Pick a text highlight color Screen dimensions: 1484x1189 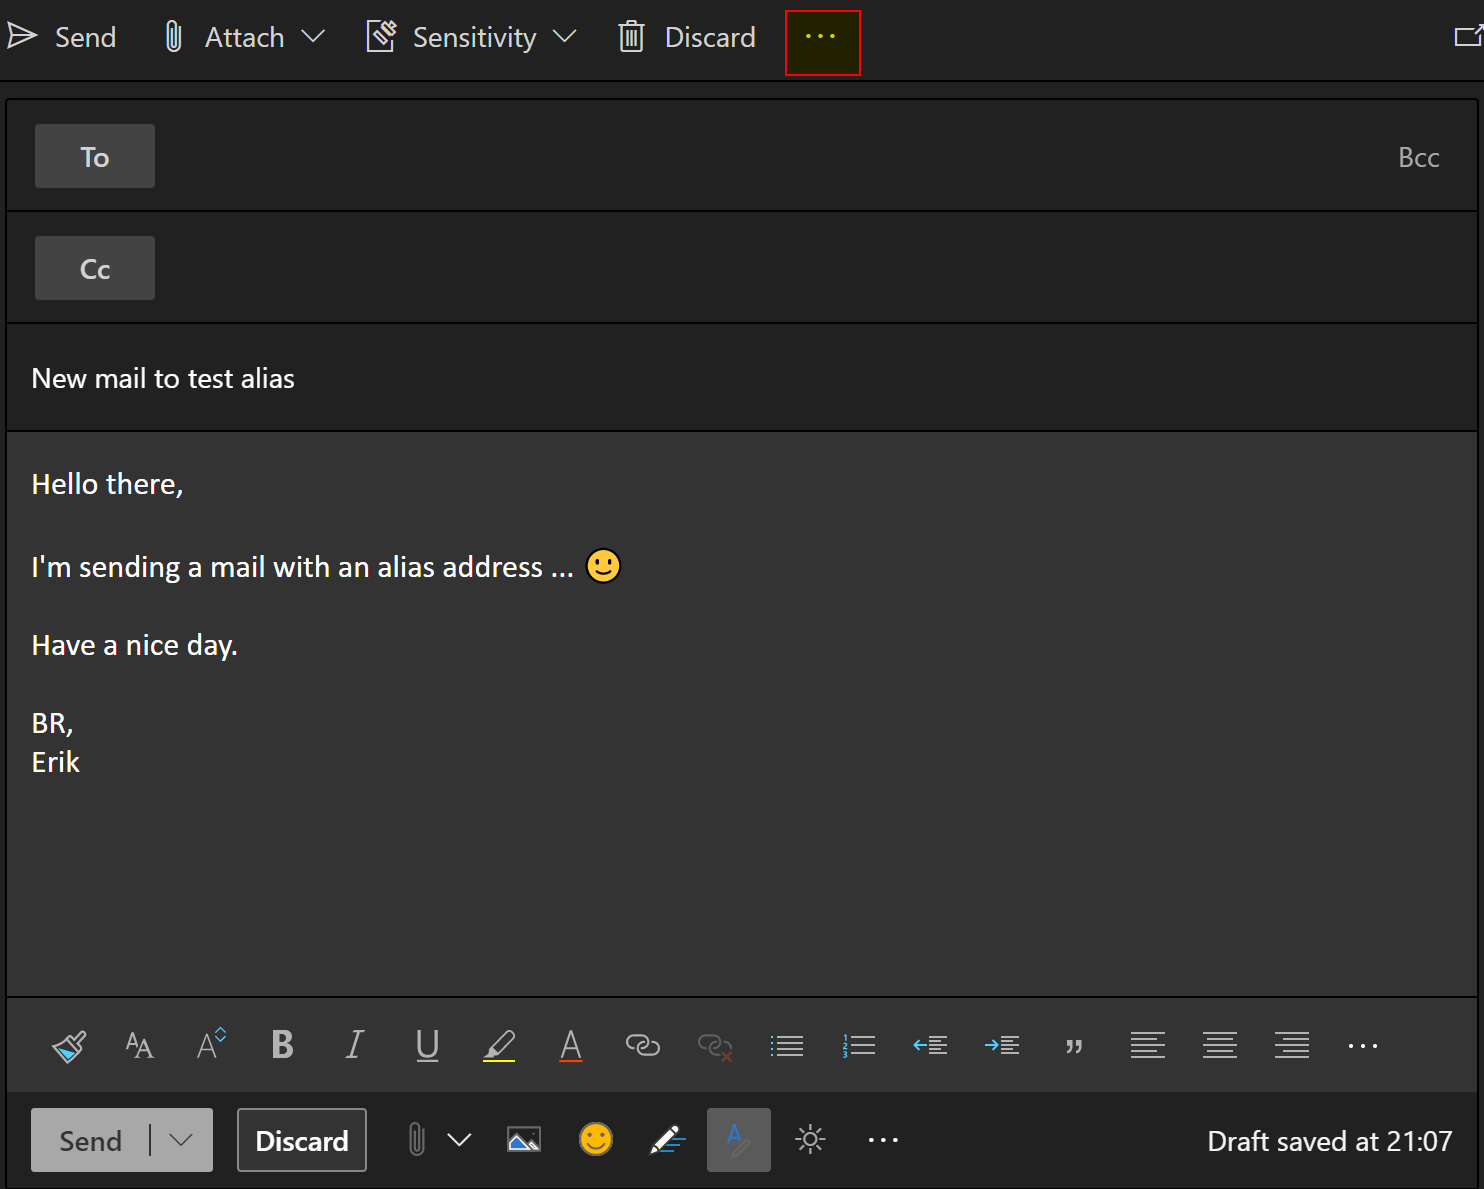(x=499, y=1046)
